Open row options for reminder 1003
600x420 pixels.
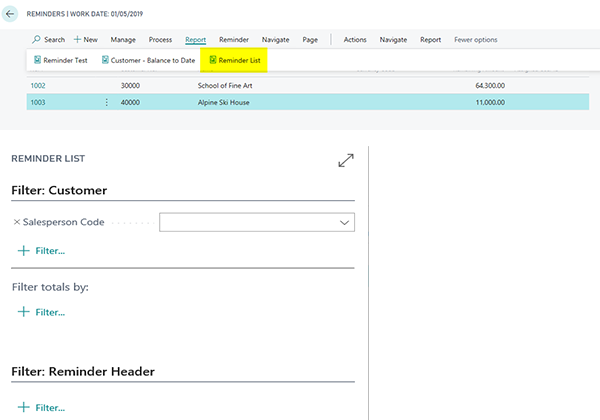point(107,102)
